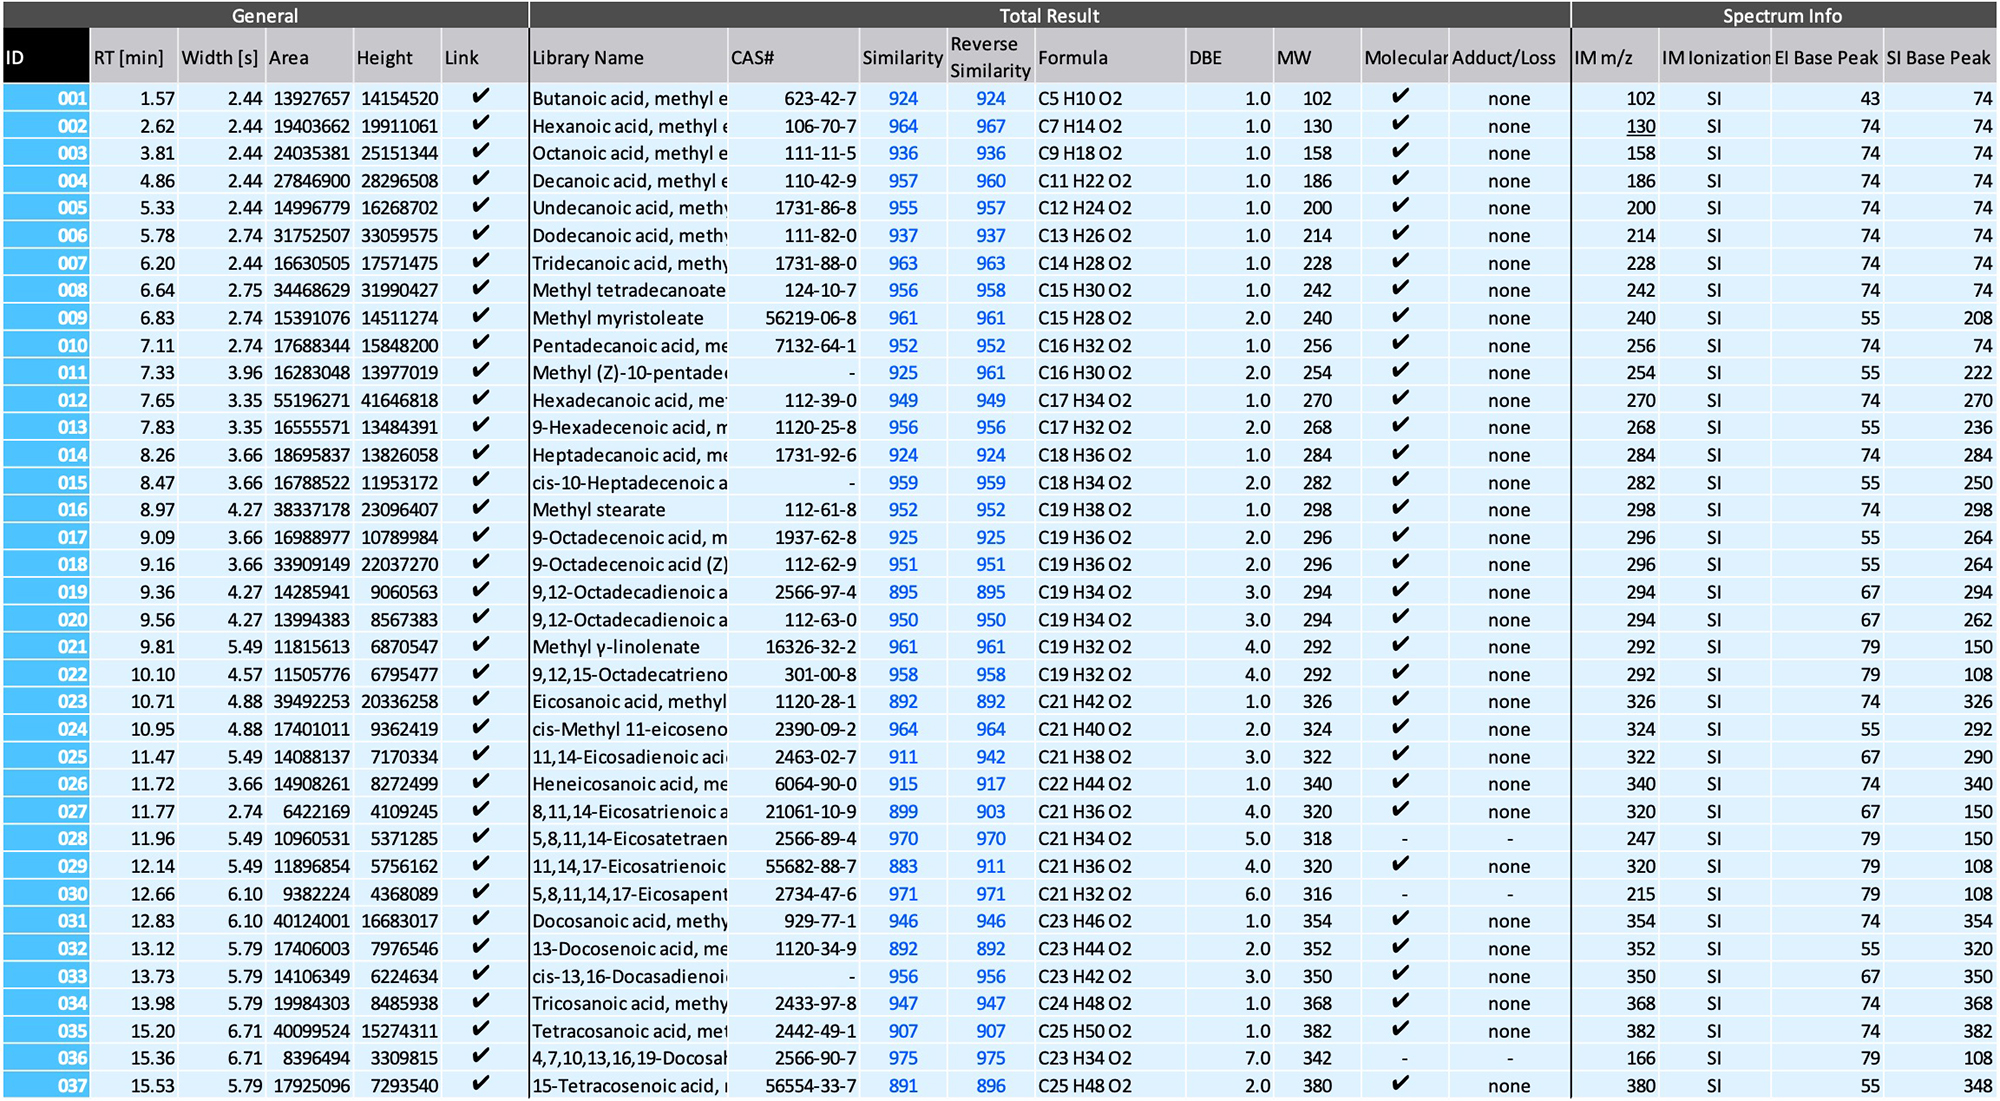
Task: Click the Height value 33059575
Action: (400, 236)
